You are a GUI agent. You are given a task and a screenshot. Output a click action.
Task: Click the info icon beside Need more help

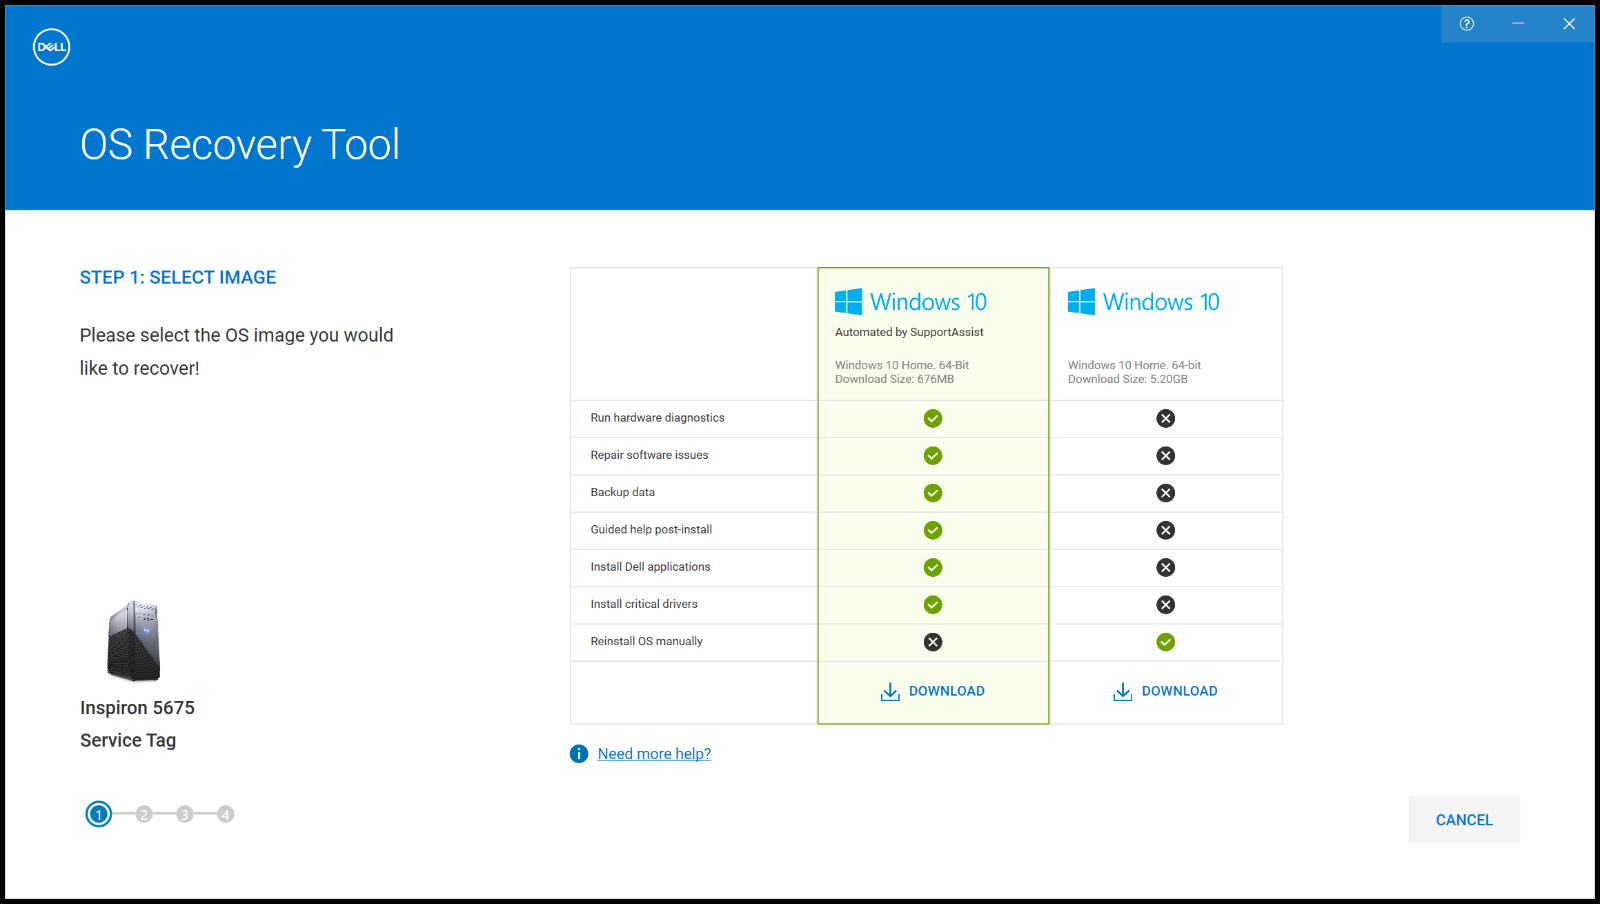click(x=578, y=753)
